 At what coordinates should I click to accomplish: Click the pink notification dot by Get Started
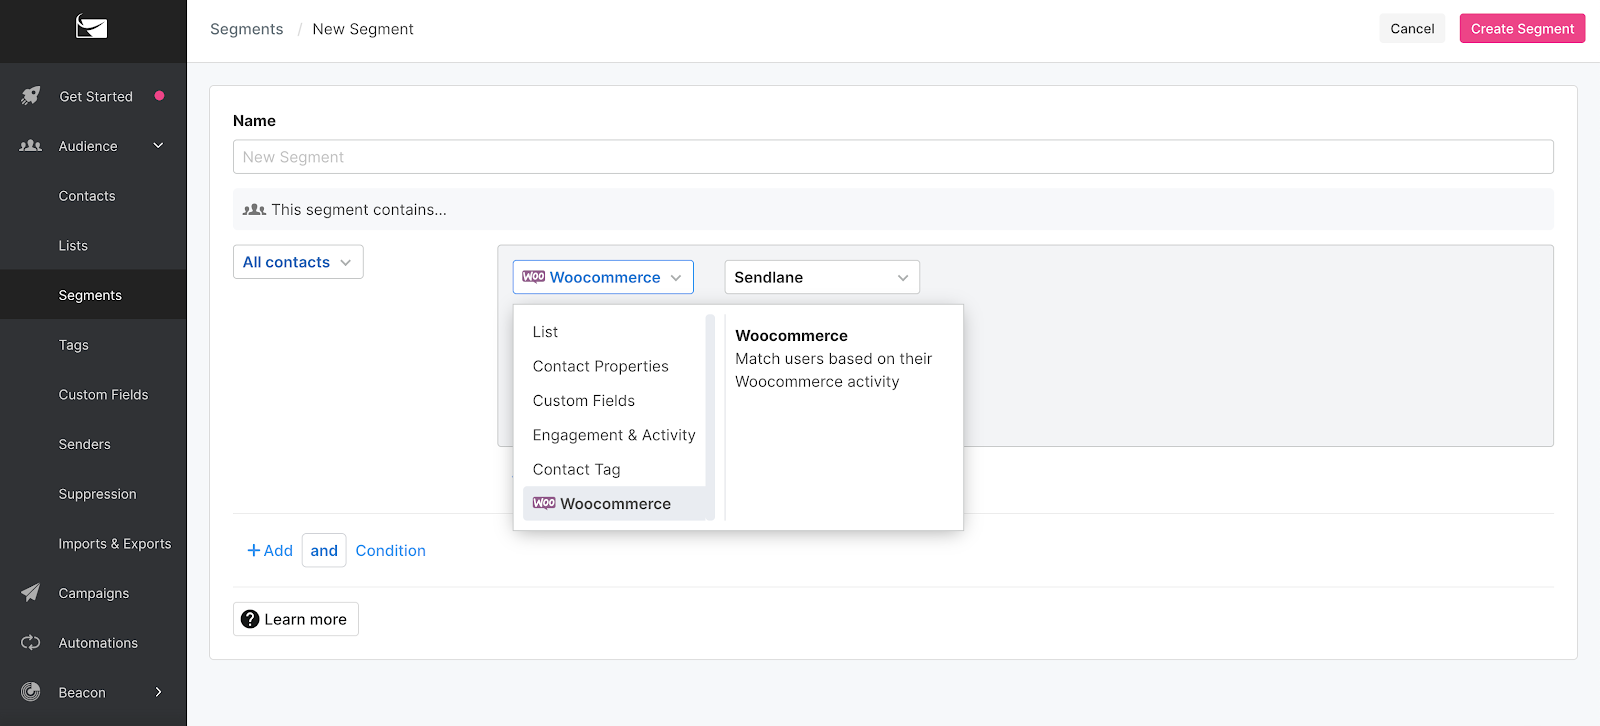click(159, 96)
